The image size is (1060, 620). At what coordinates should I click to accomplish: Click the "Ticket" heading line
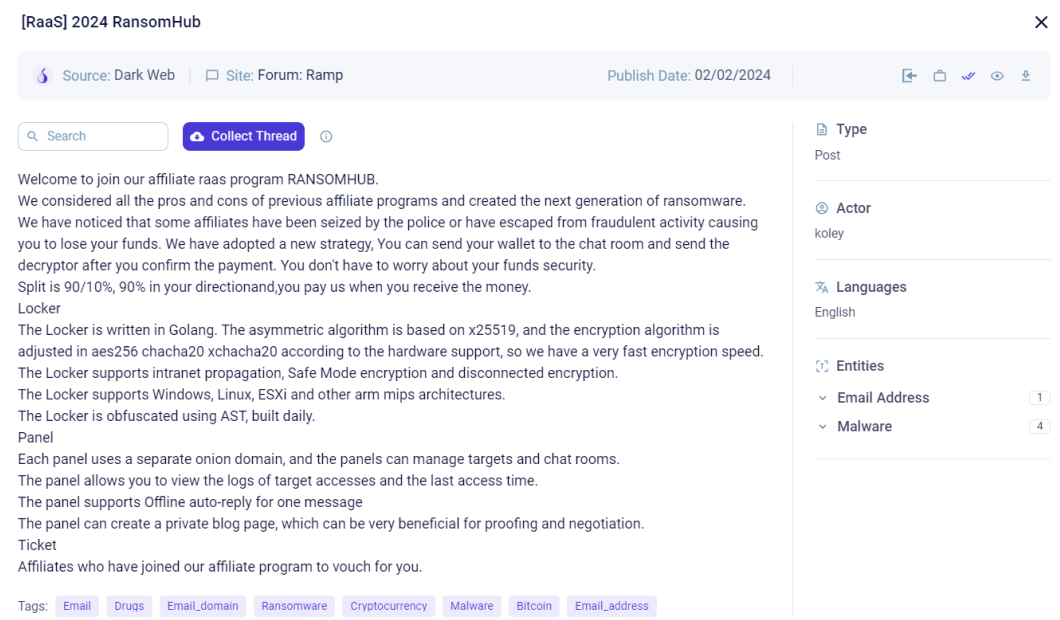point(37,546)
